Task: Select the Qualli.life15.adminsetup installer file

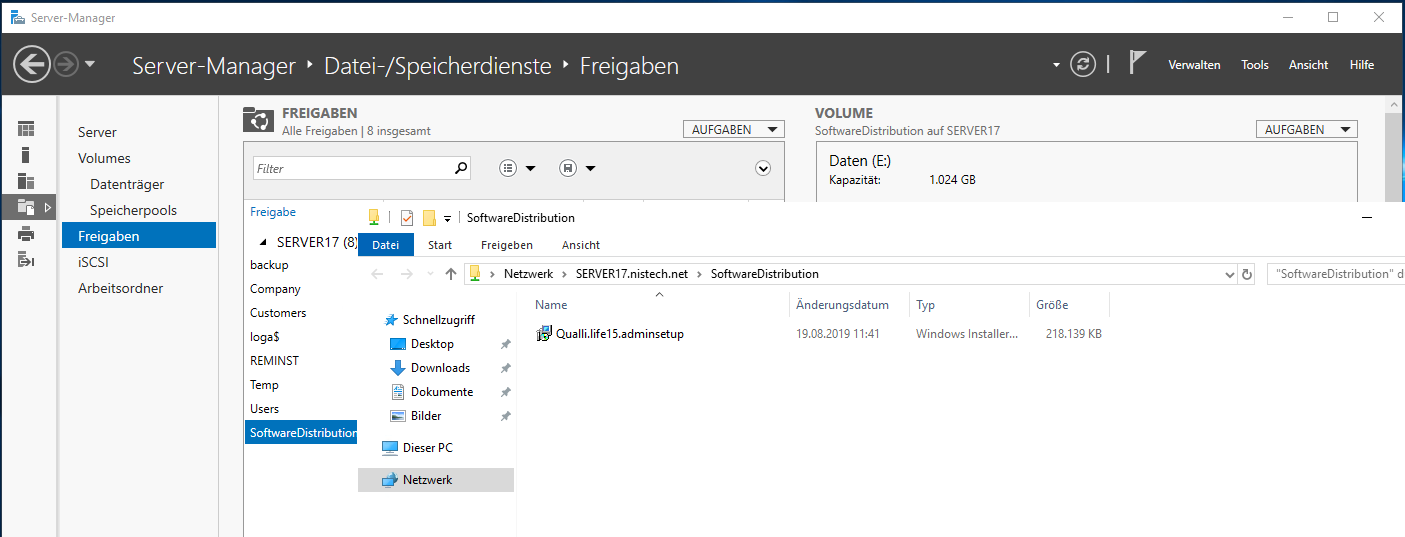Action: [619, 334]
